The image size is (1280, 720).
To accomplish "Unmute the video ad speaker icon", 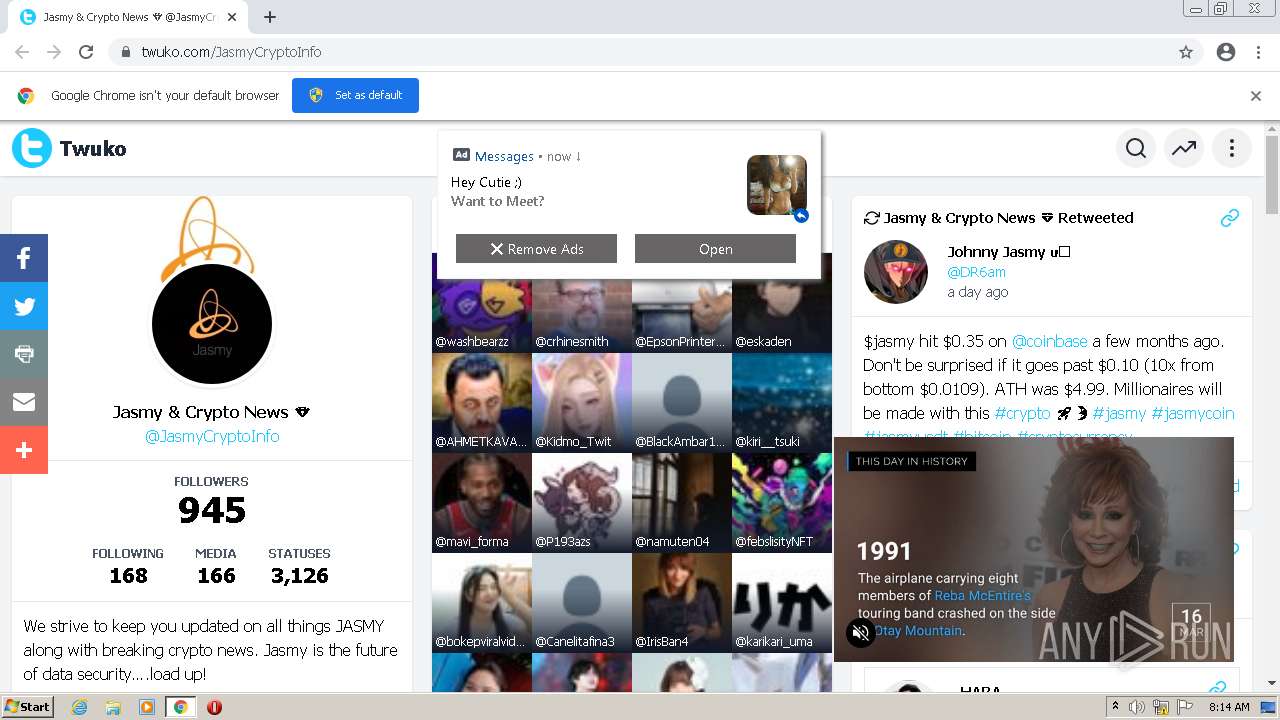I will tap(861, 632).
